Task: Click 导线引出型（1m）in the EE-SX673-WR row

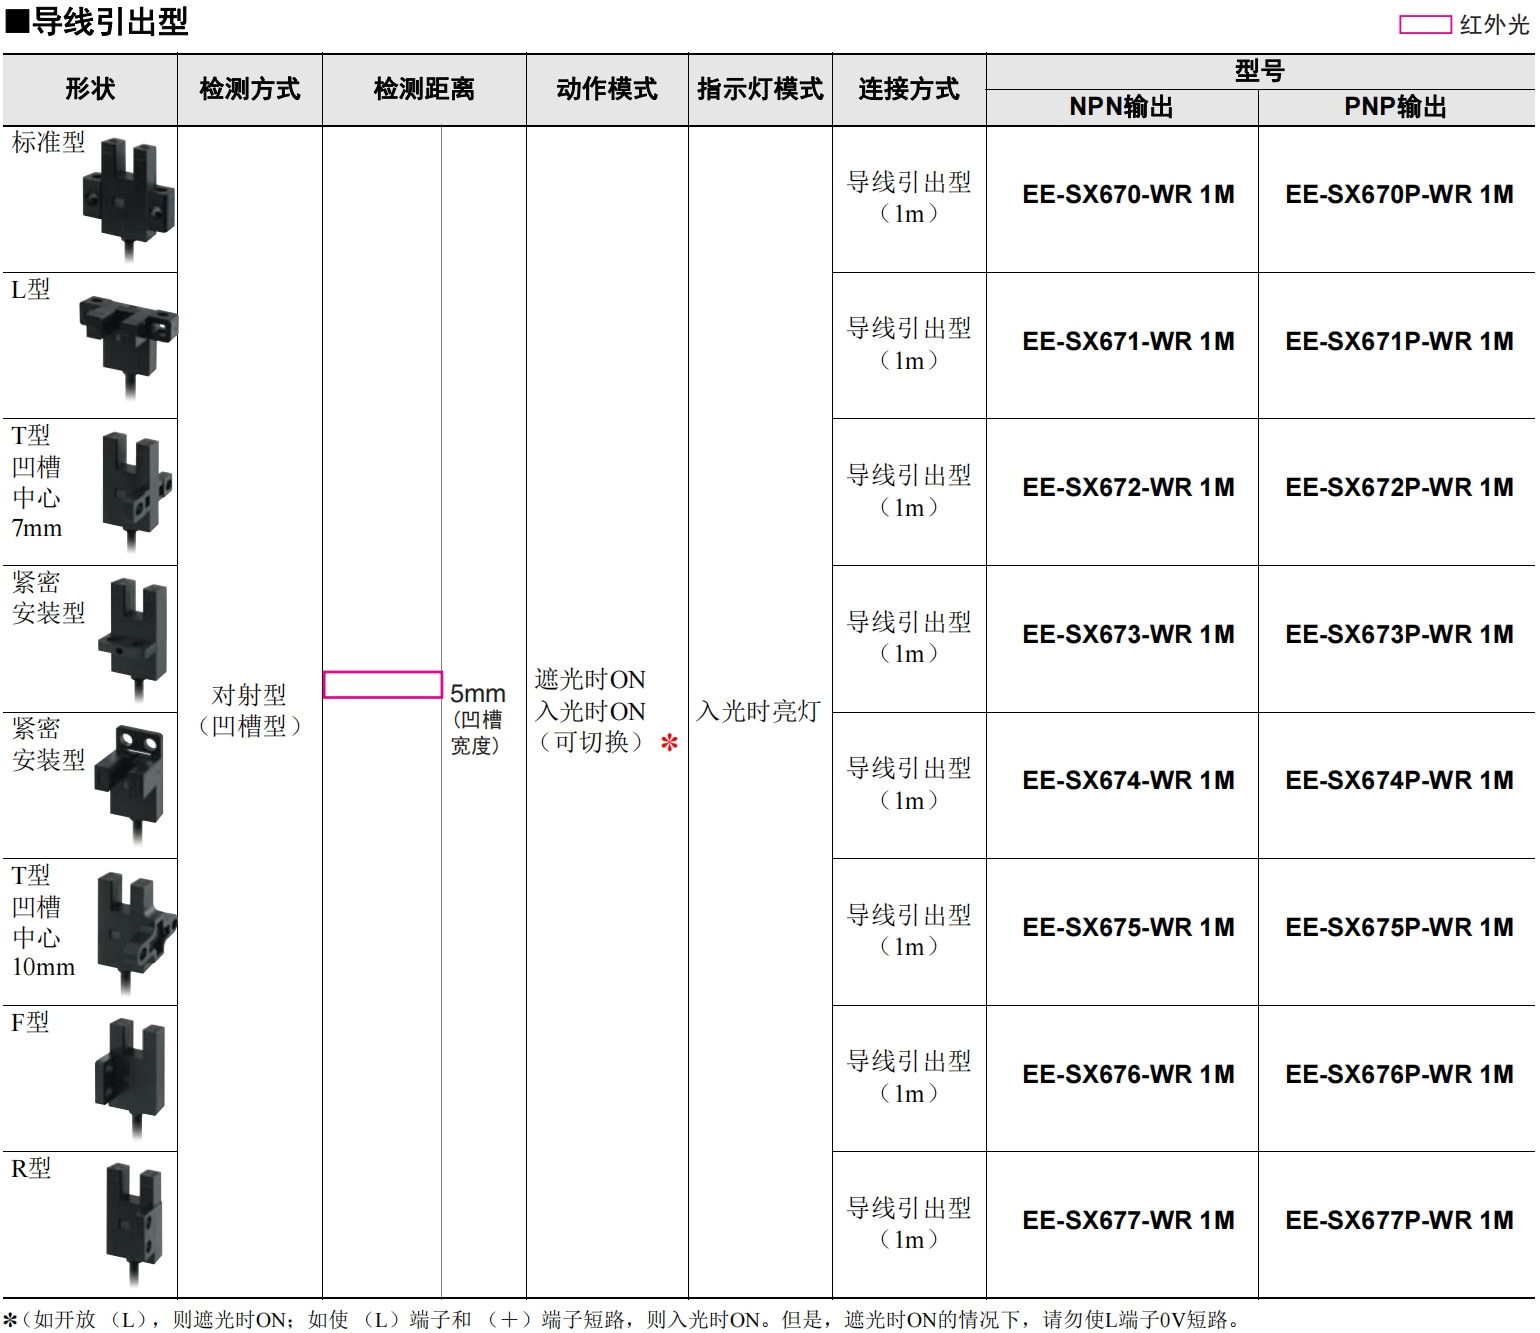Action: point(909,637)
